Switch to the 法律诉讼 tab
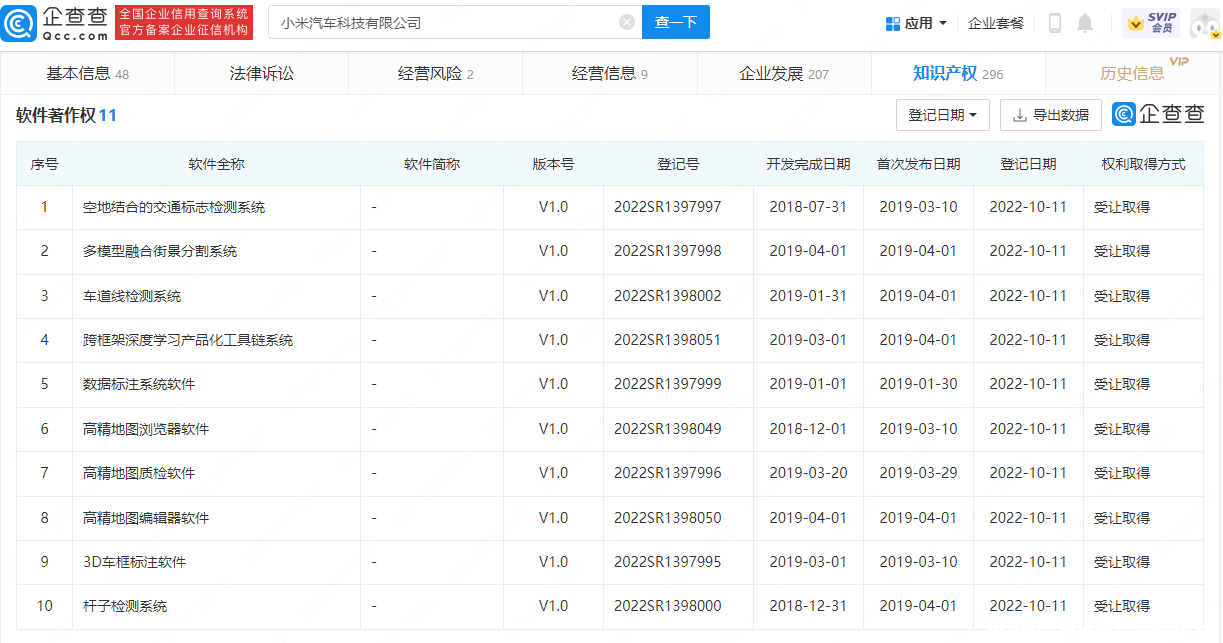 point(262,74)
